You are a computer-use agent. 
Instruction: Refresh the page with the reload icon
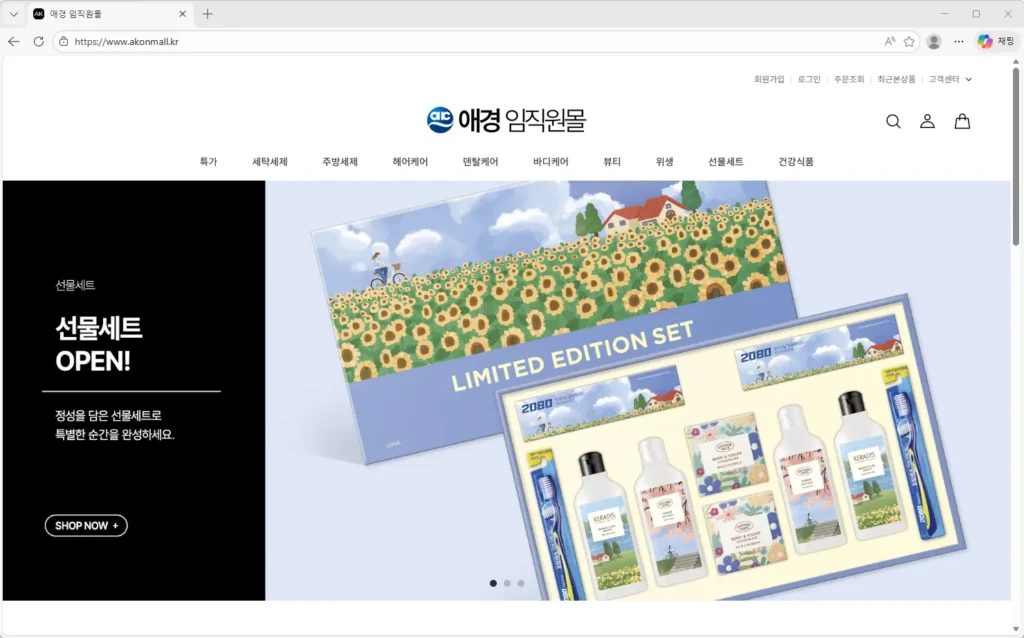point(38,42)
